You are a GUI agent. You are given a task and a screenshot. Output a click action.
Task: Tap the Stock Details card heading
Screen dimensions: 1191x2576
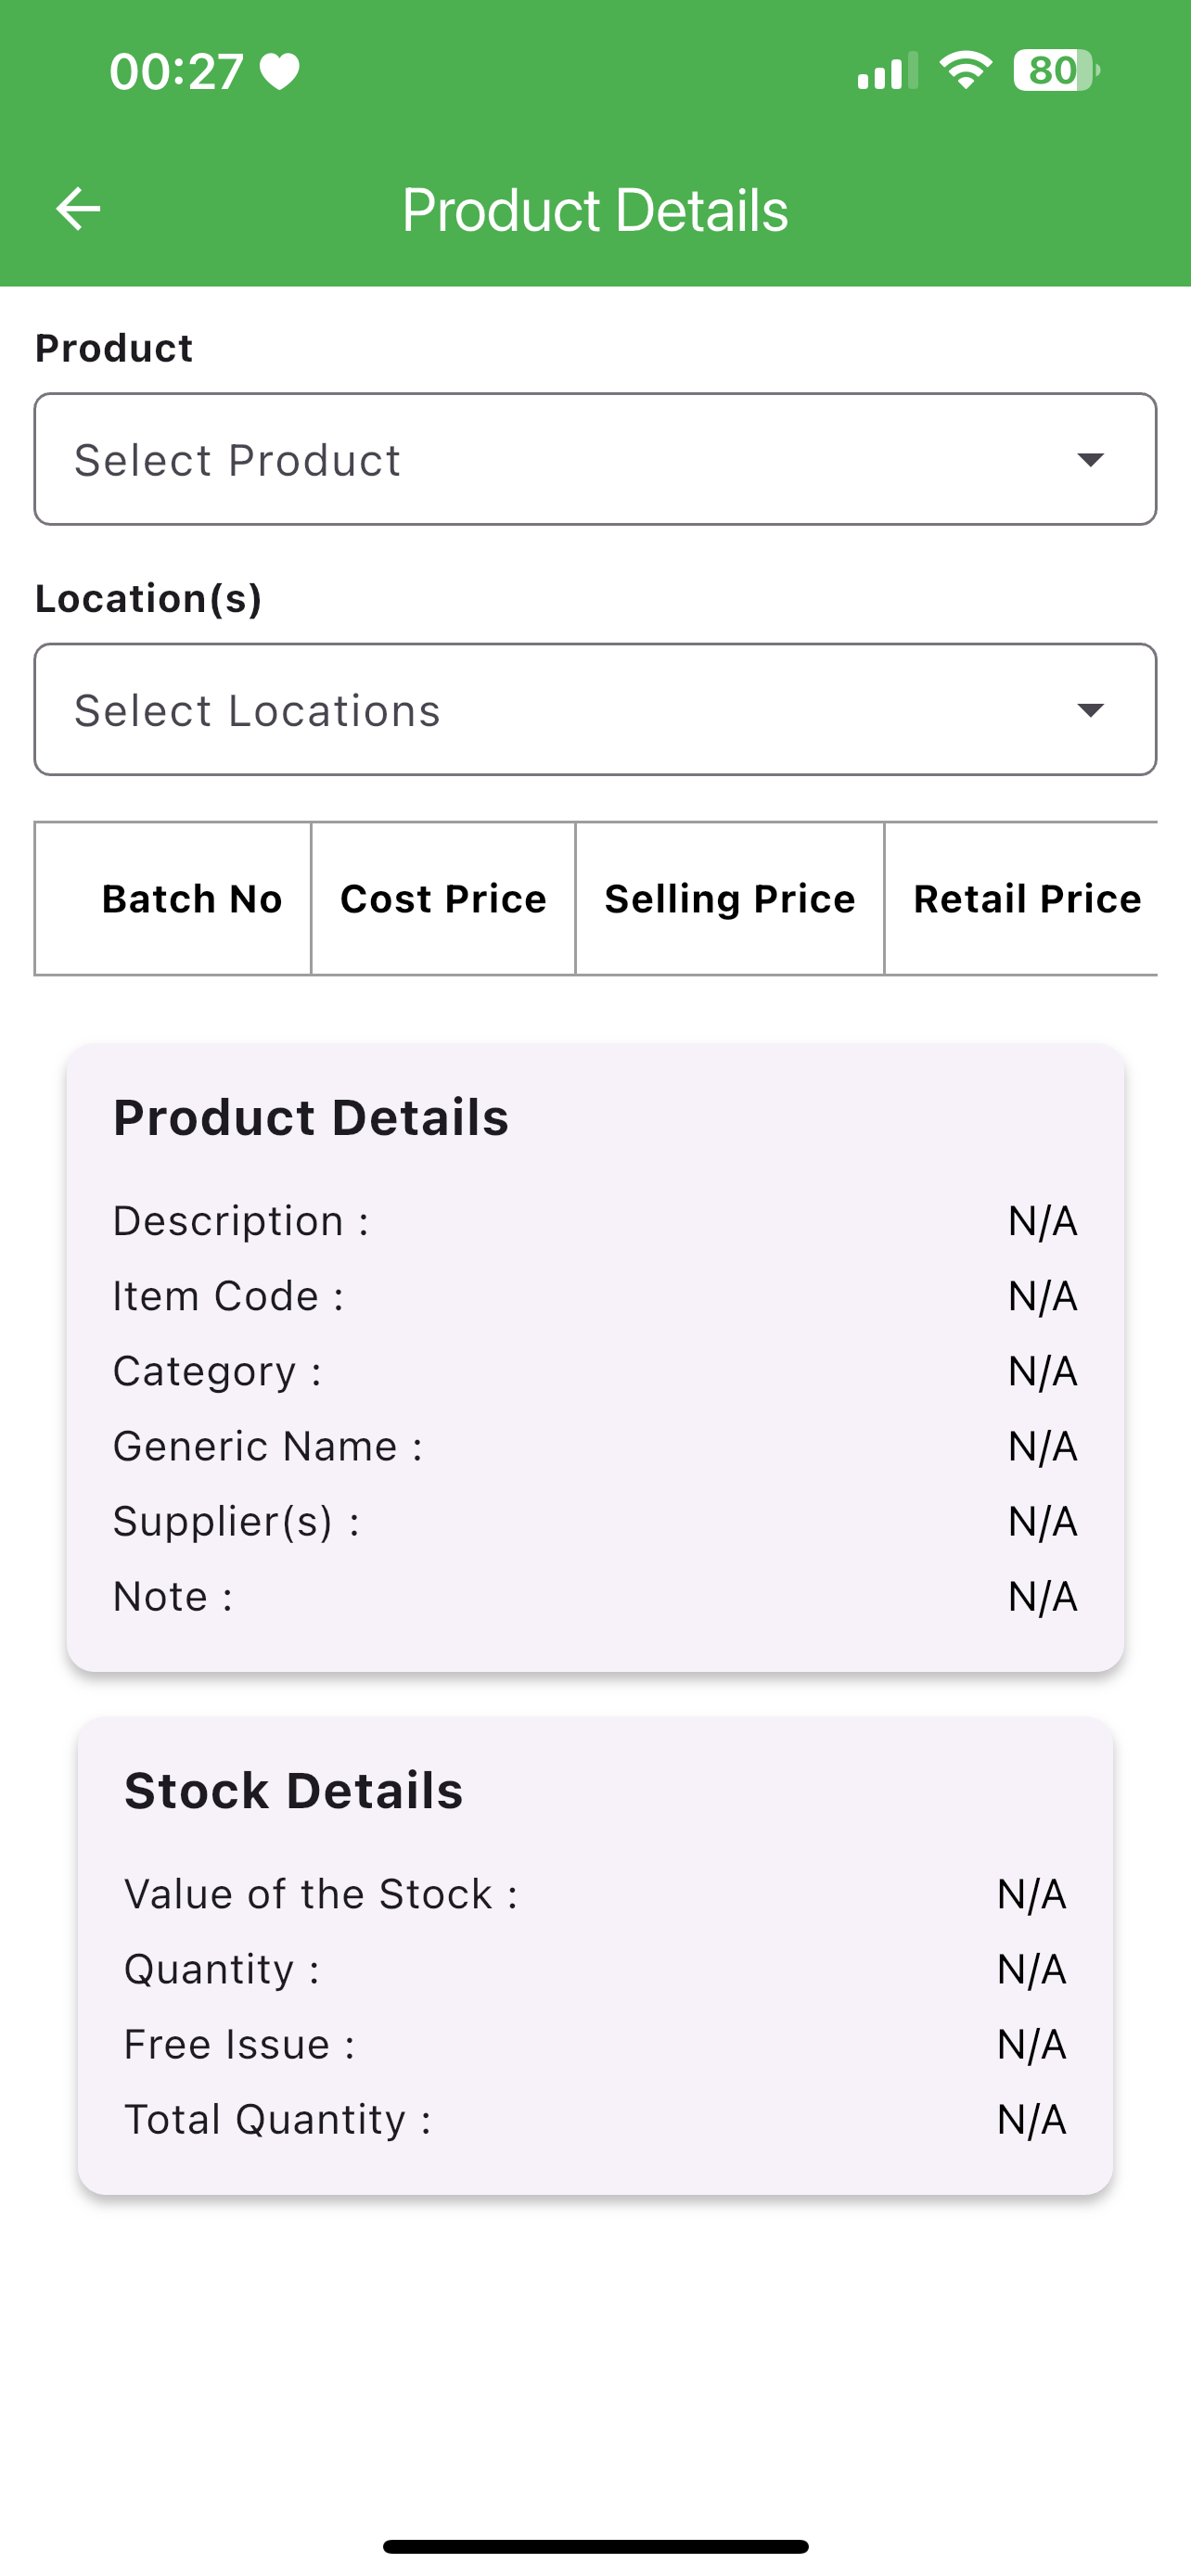click(294, 1790)
